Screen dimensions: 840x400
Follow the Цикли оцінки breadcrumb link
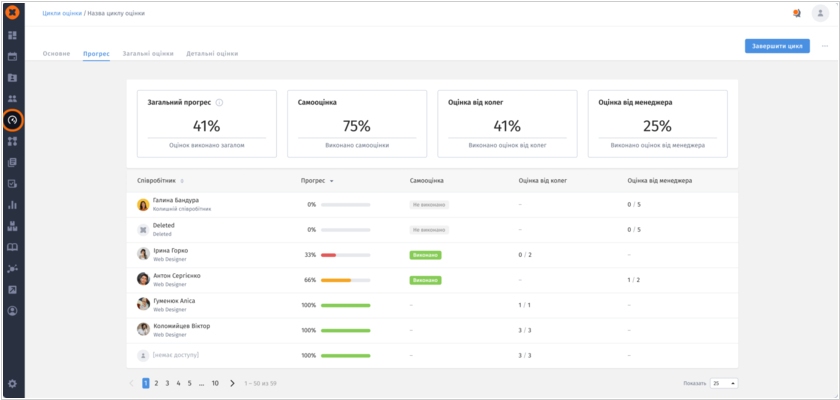tap(62, 13)
